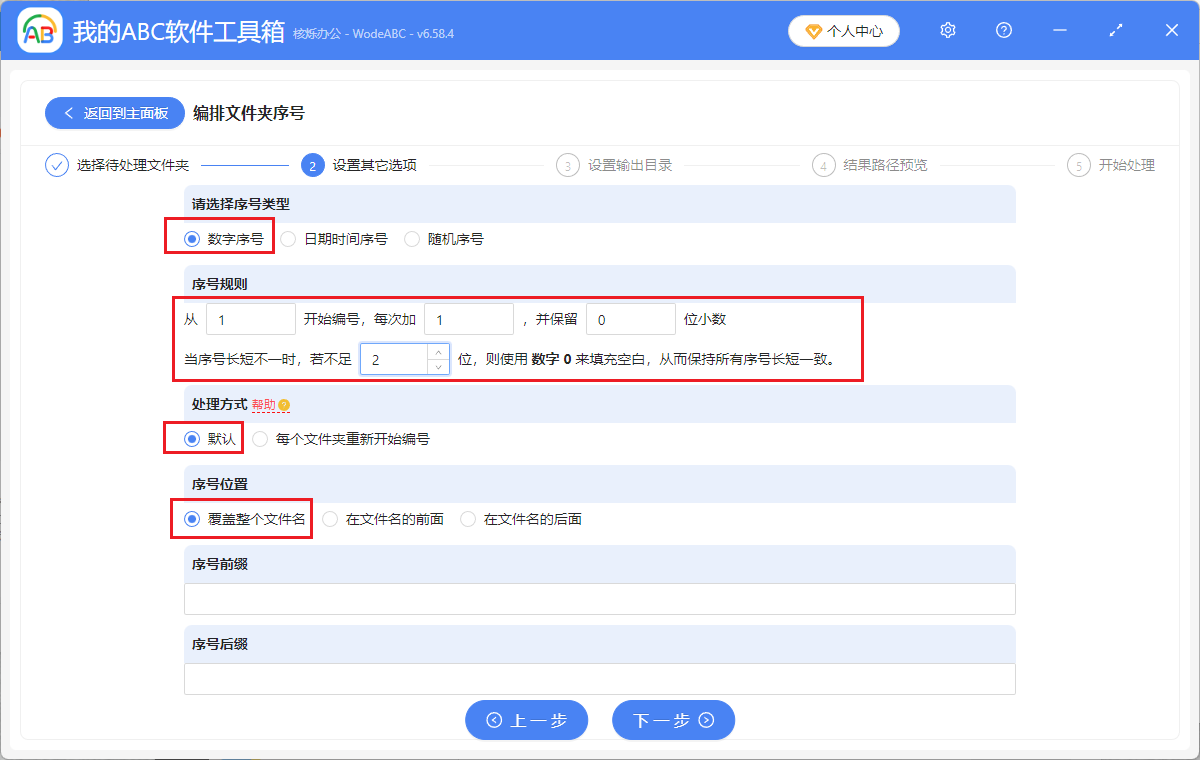1200x760 pixels.
Task: Click step 4 结果路径预览 circle icon
Action: [824, 165]
